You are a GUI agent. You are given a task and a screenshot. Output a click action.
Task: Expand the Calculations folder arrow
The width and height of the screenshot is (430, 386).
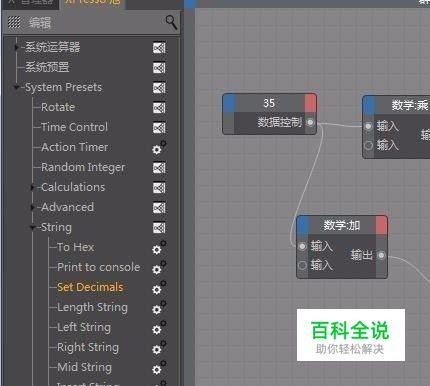32,187
